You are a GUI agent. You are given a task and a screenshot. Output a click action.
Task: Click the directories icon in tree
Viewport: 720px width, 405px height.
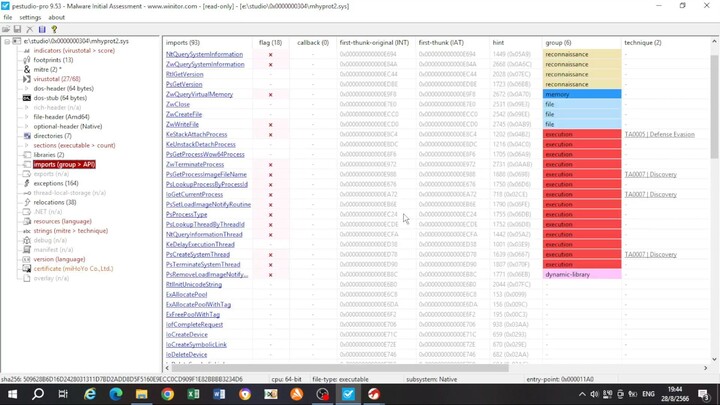tap(27, 136)
